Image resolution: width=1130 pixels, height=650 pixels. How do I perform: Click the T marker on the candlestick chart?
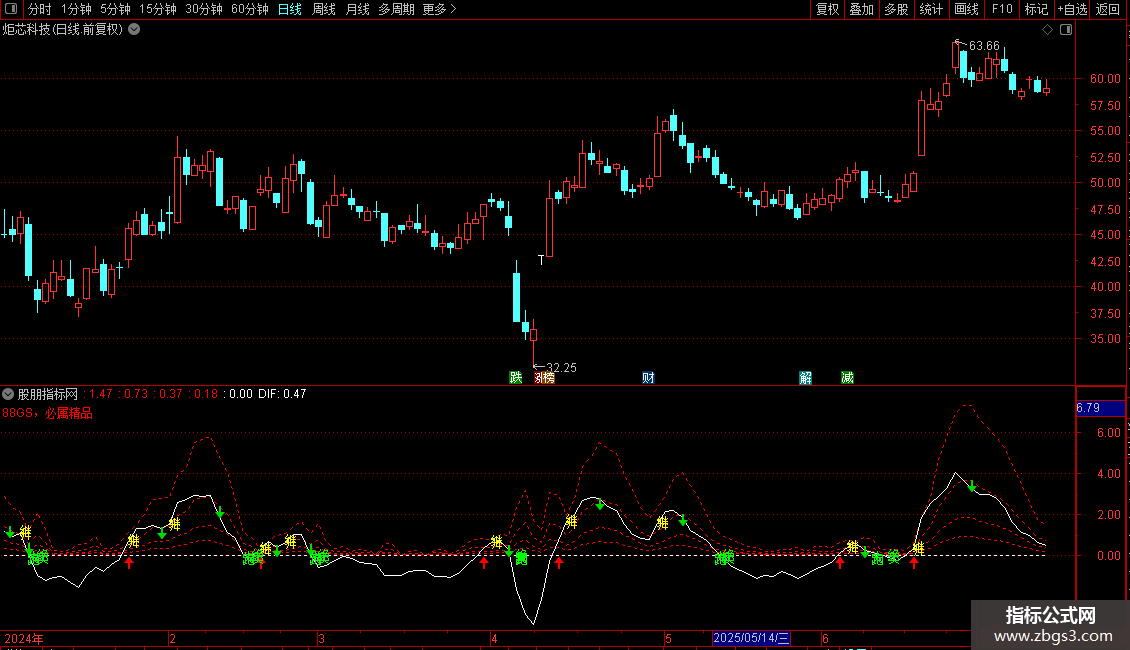click(541, 260)
